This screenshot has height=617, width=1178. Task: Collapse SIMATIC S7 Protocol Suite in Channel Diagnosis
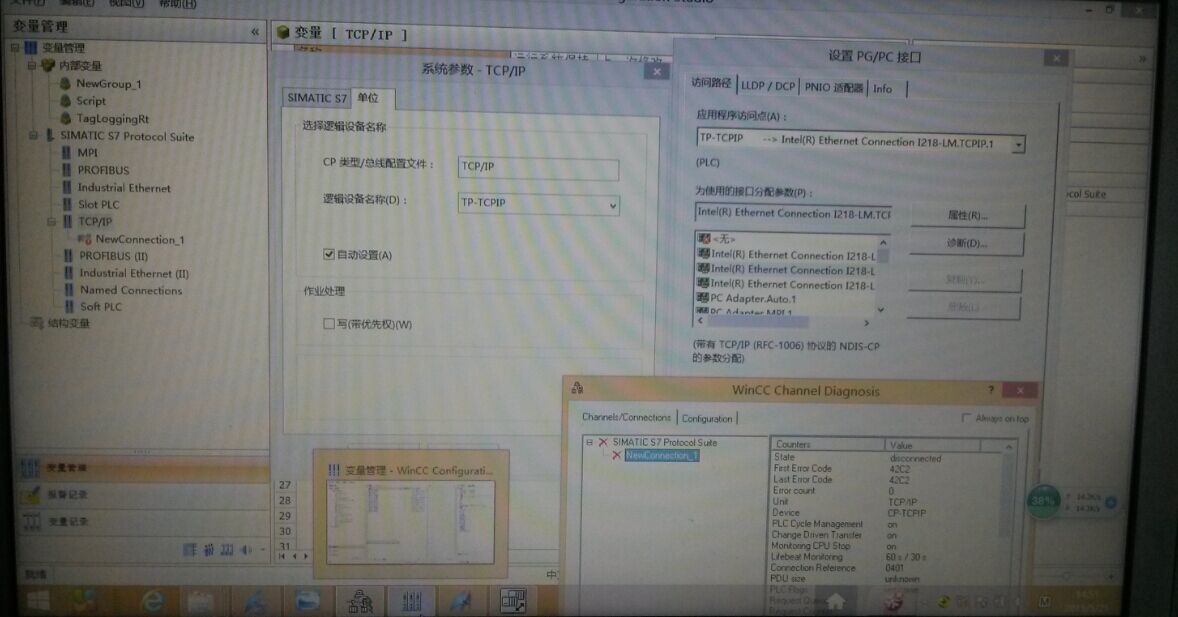click(x=589, y=443)
